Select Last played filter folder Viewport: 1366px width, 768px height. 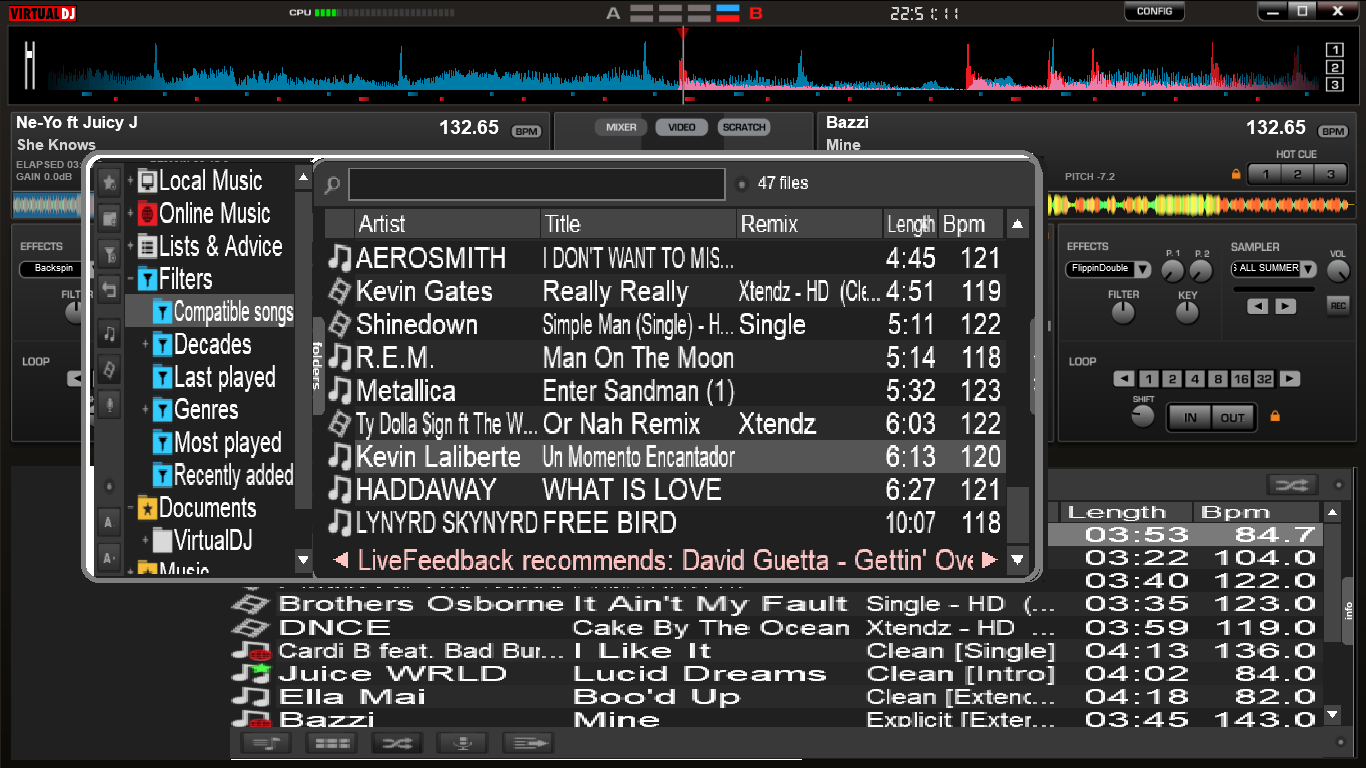[x=213, y=377]
